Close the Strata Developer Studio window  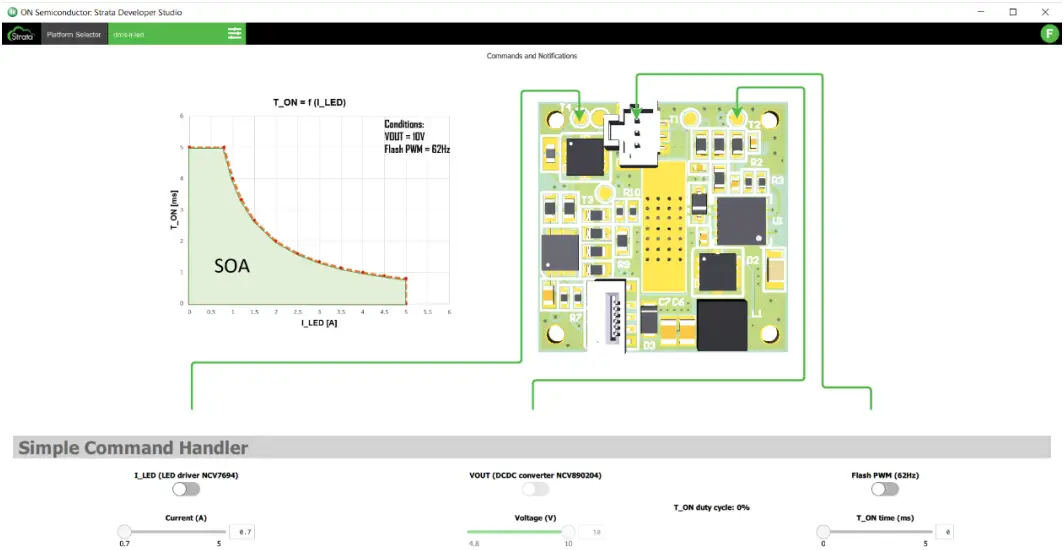(1045, 12)
